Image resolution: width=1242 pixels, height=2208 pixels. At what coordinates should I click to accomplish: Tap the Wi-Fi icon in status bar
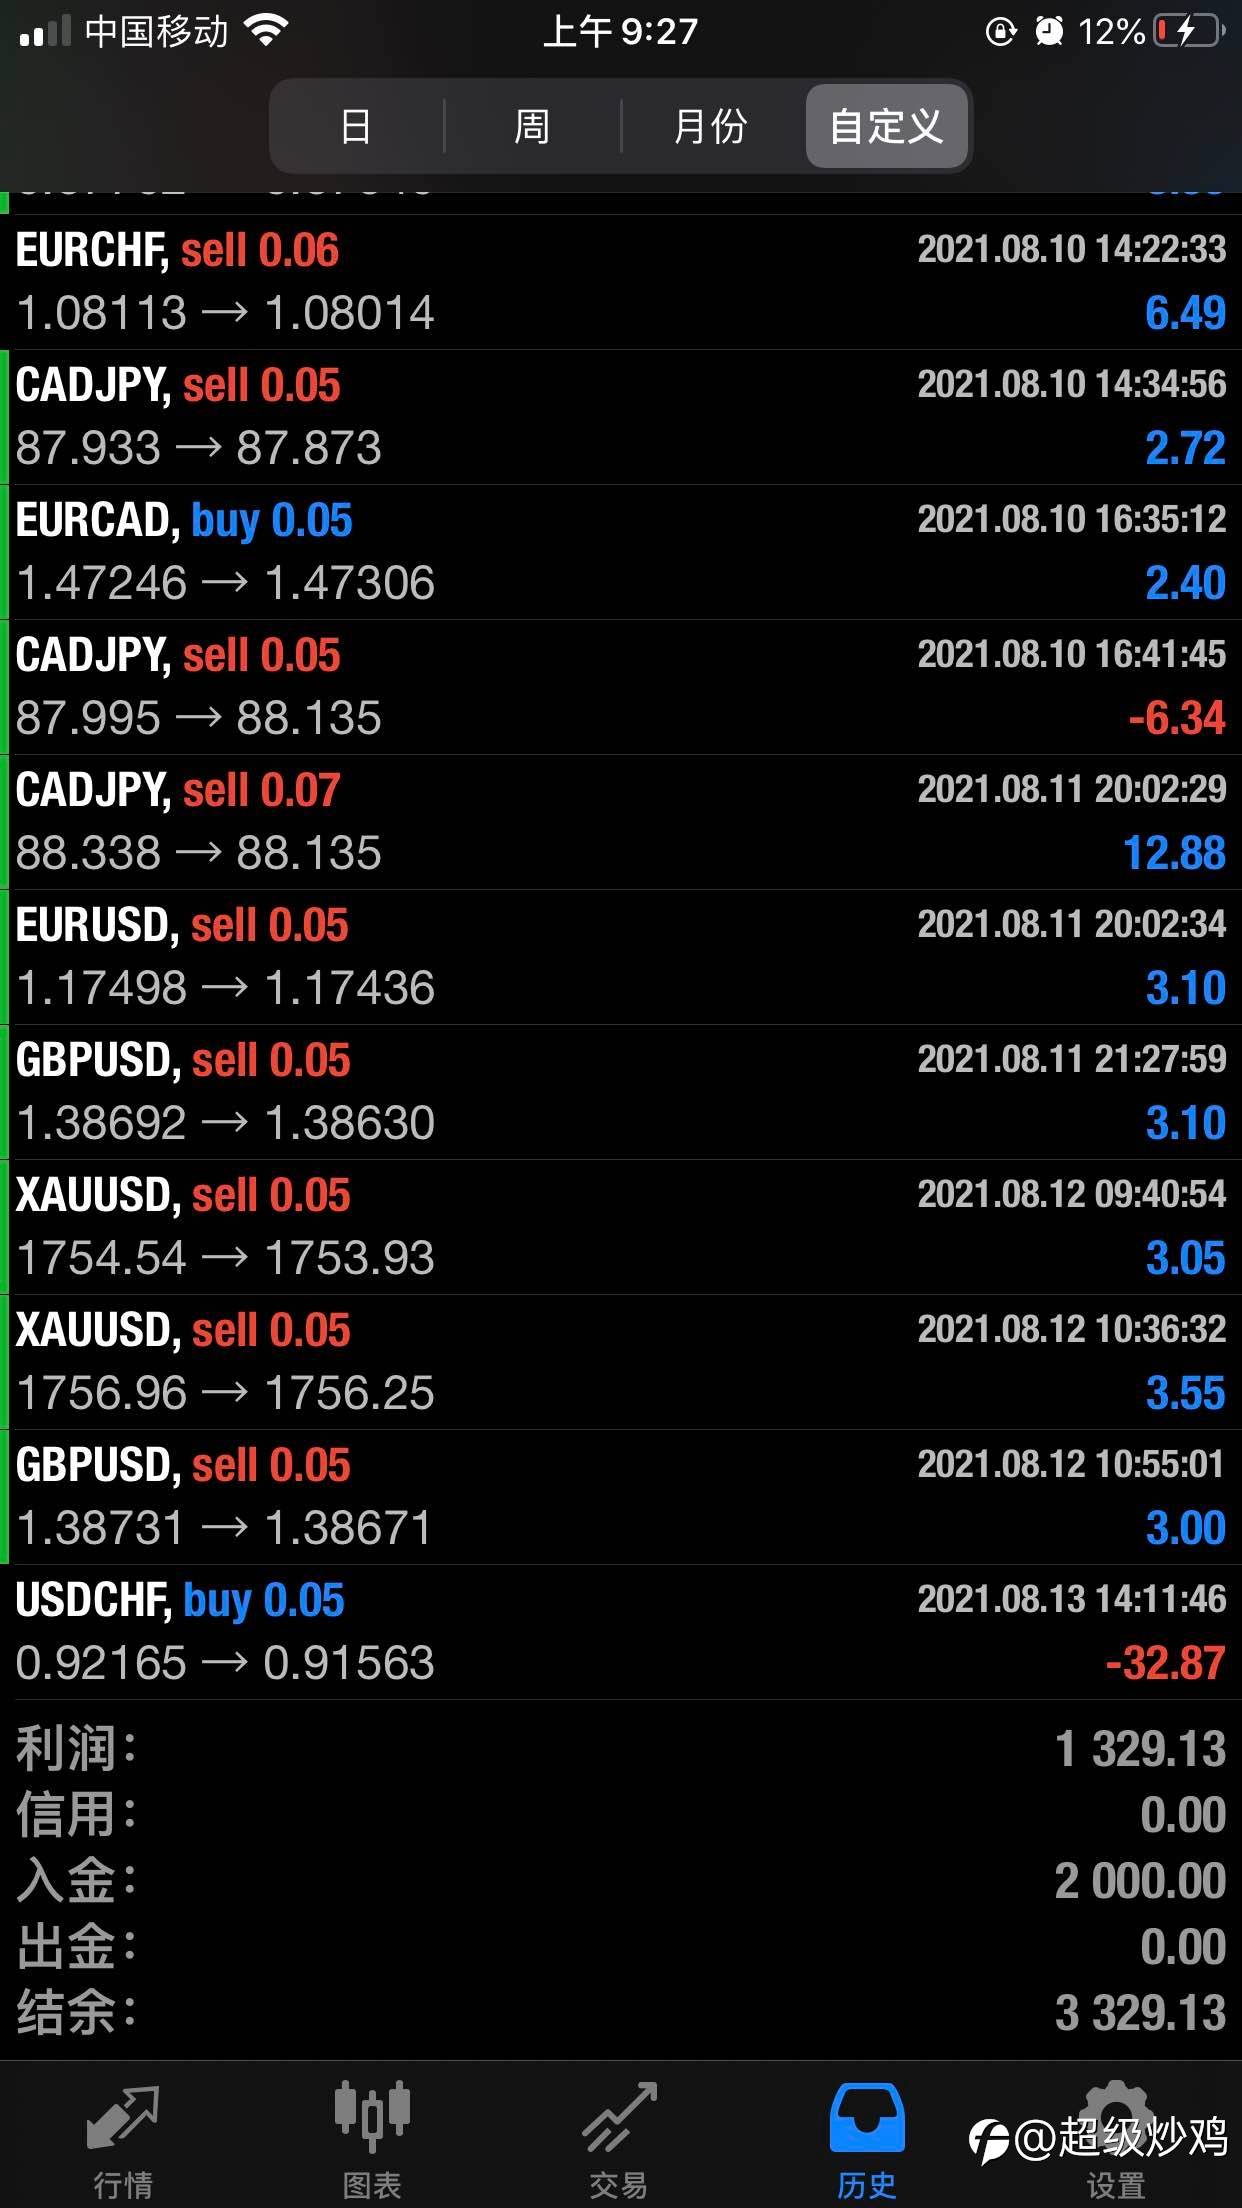coord(266,32)
